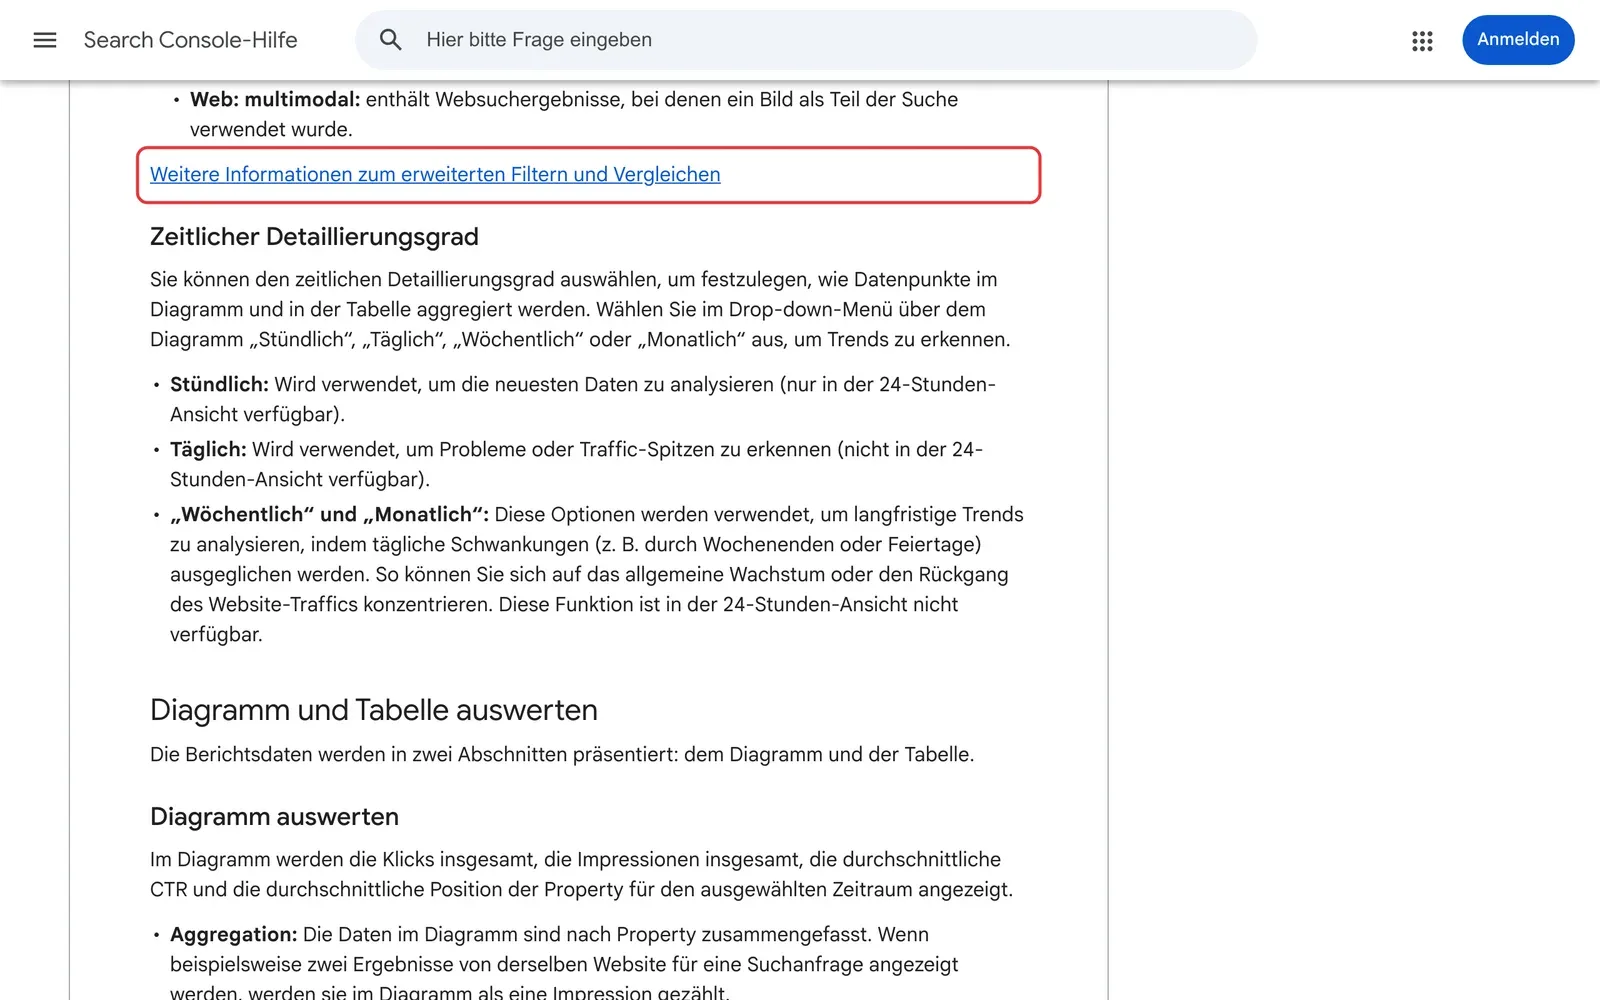Click sentence 'Die Berichtsdaten werden in zwei Abschnitten präsentiert'
This screenshot has height=1000, width=1600.
click(x=414, y=754)
